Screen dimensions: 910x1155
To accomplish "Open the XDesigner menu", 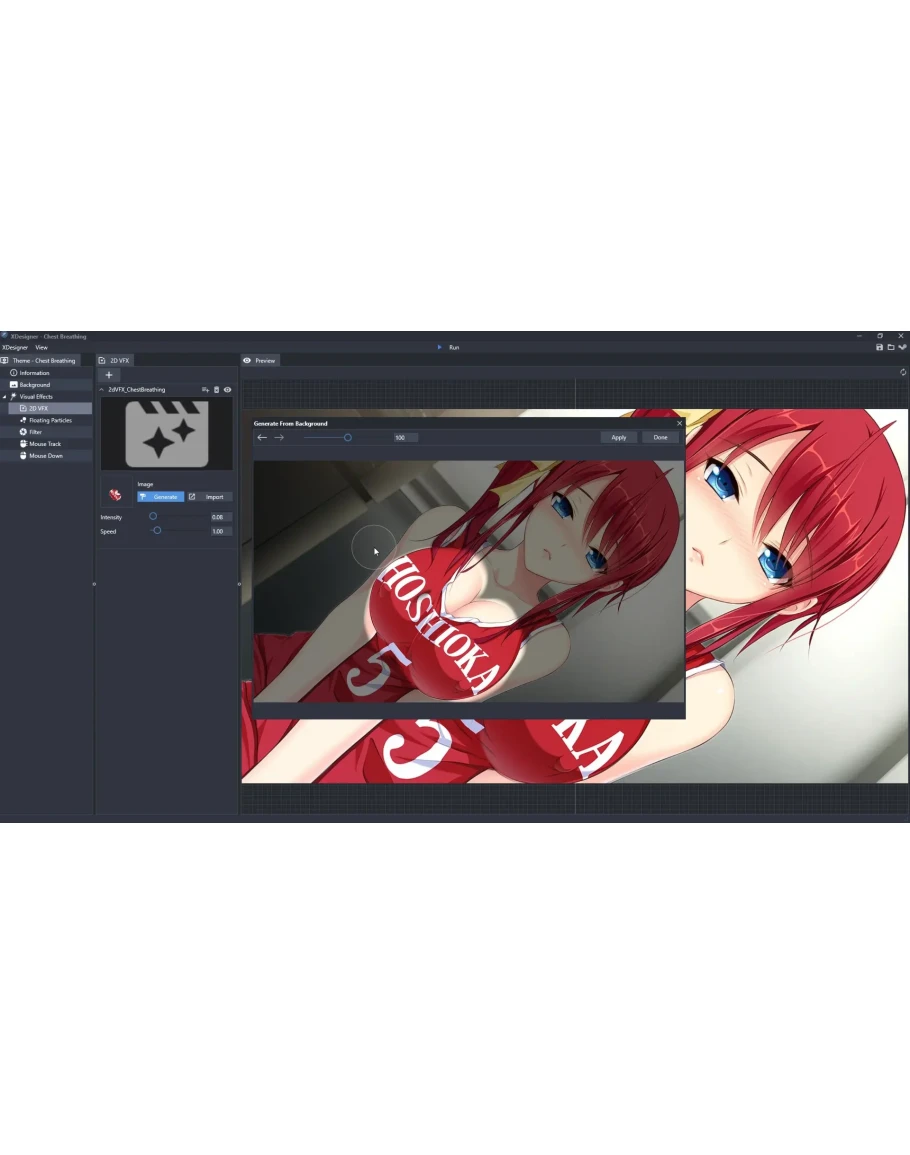I will [15, 347].
